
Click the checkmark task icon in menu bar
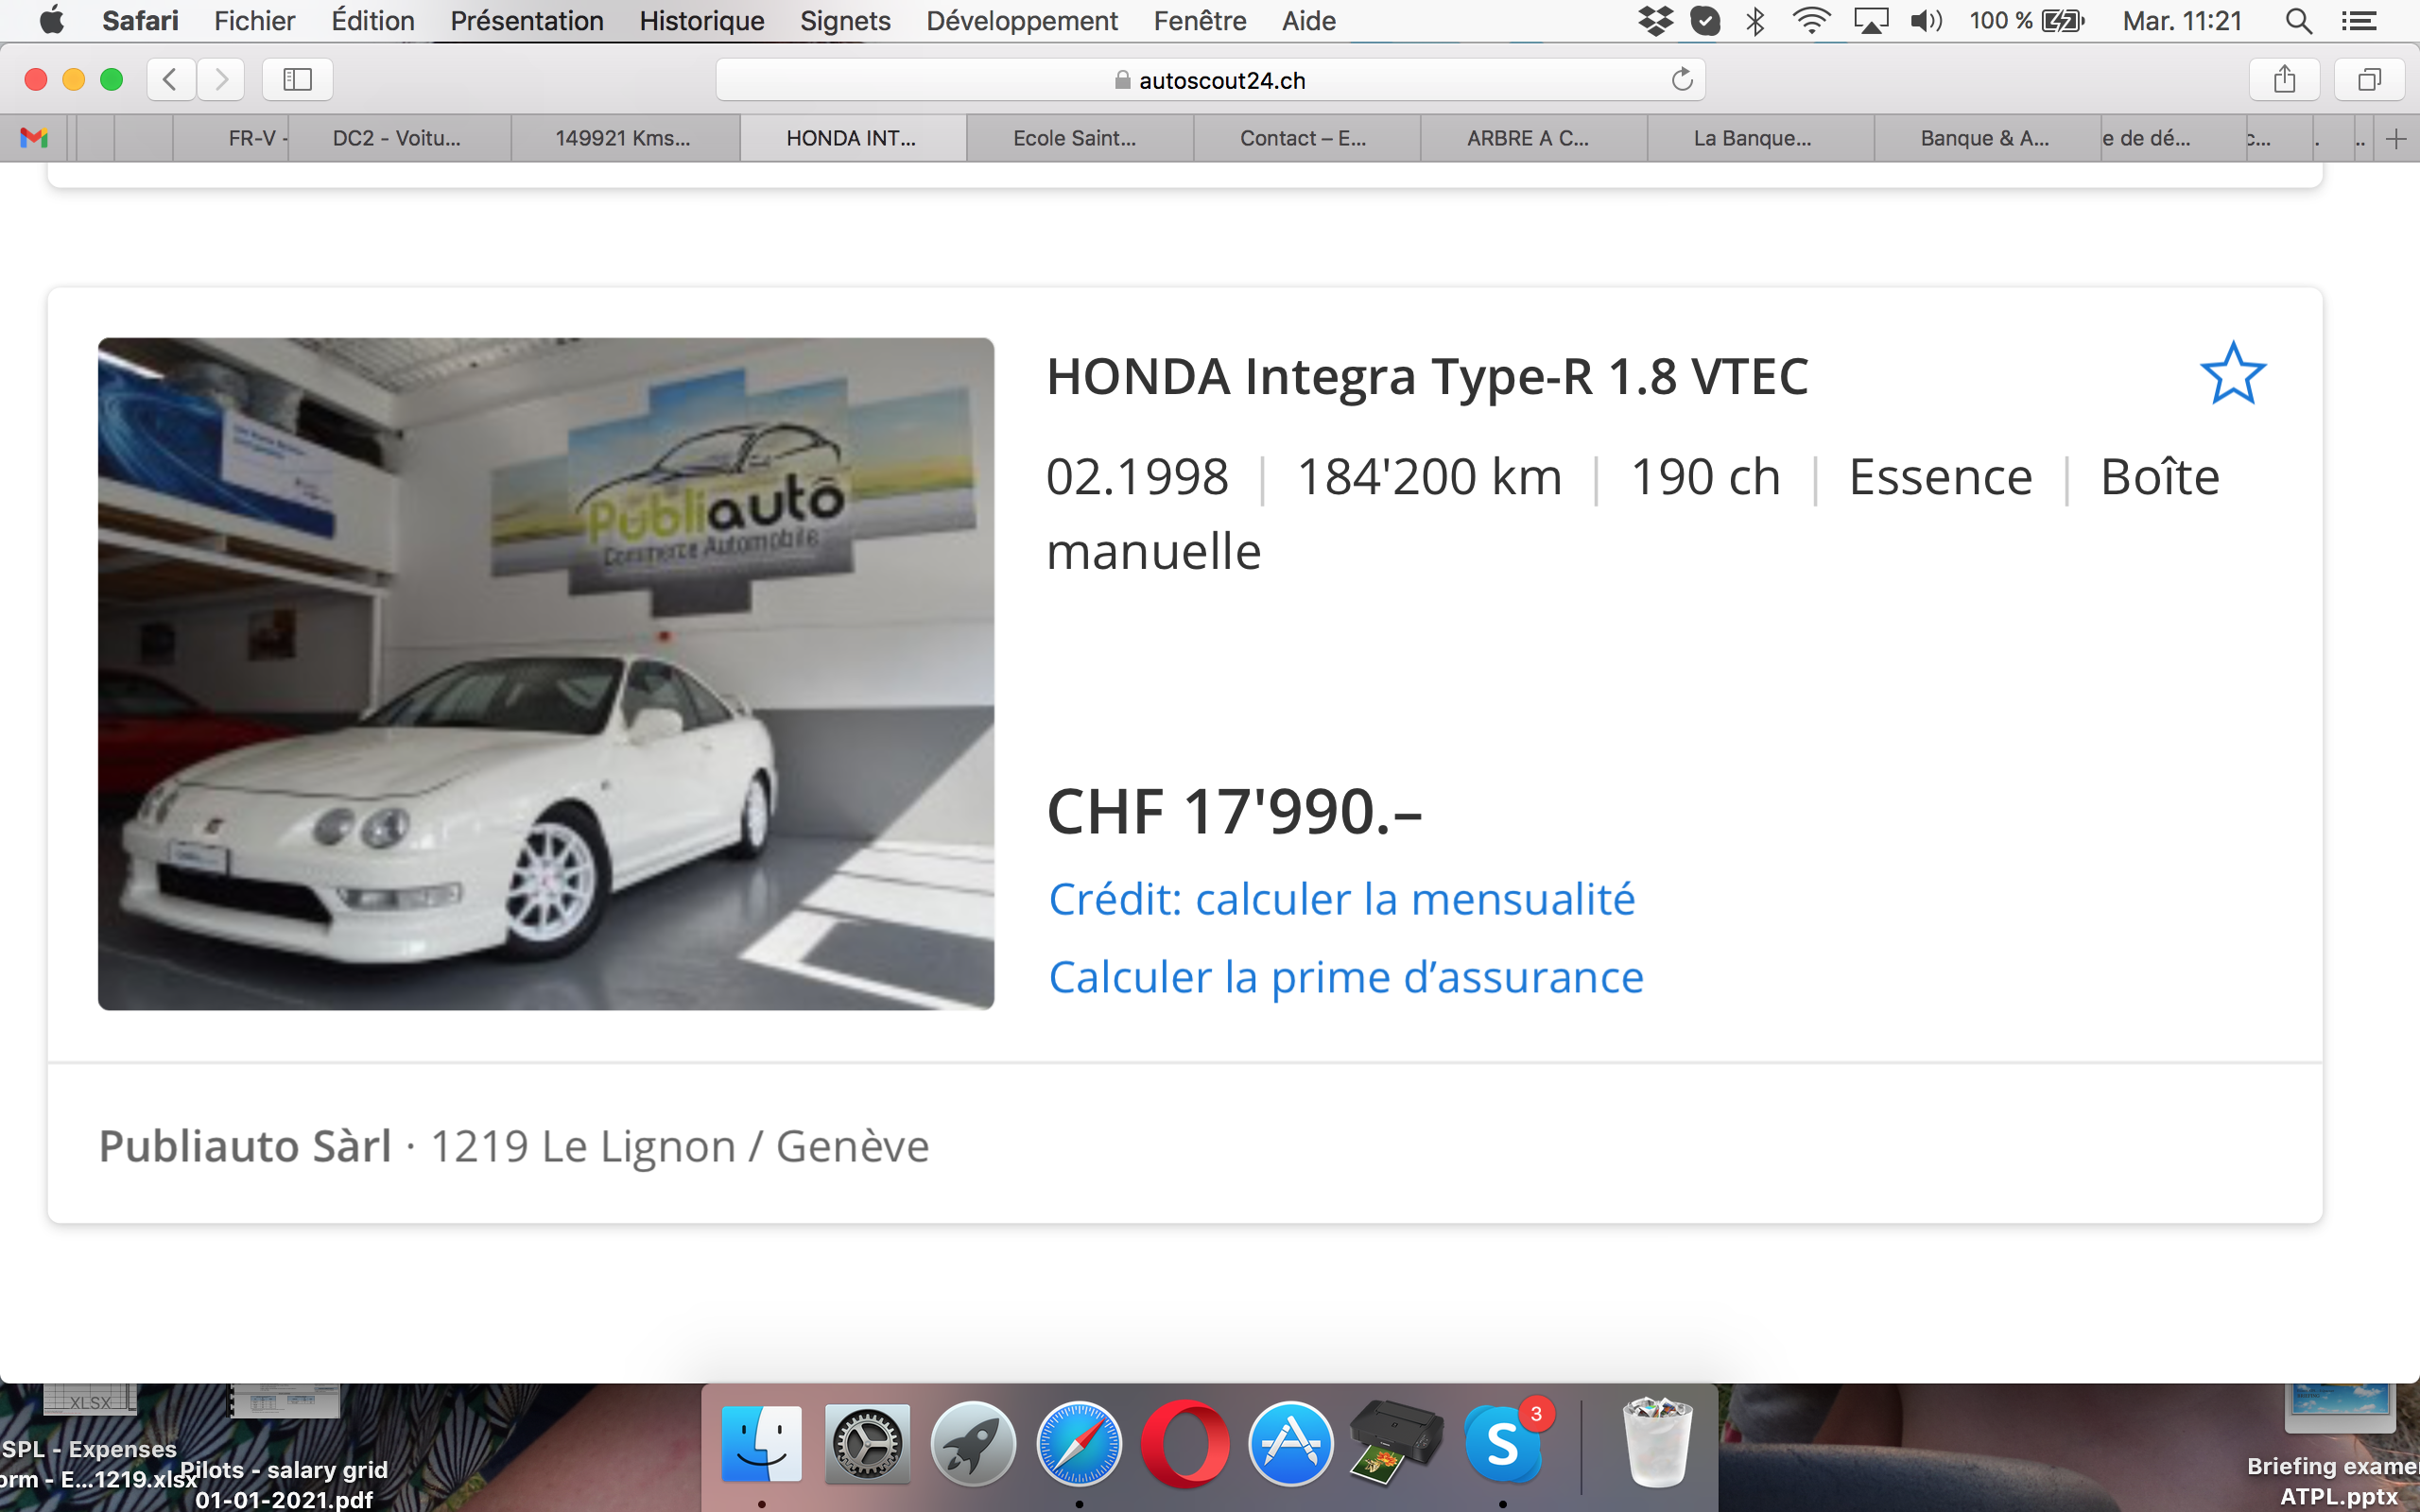pyautogui.click(x=1705, y=20)
